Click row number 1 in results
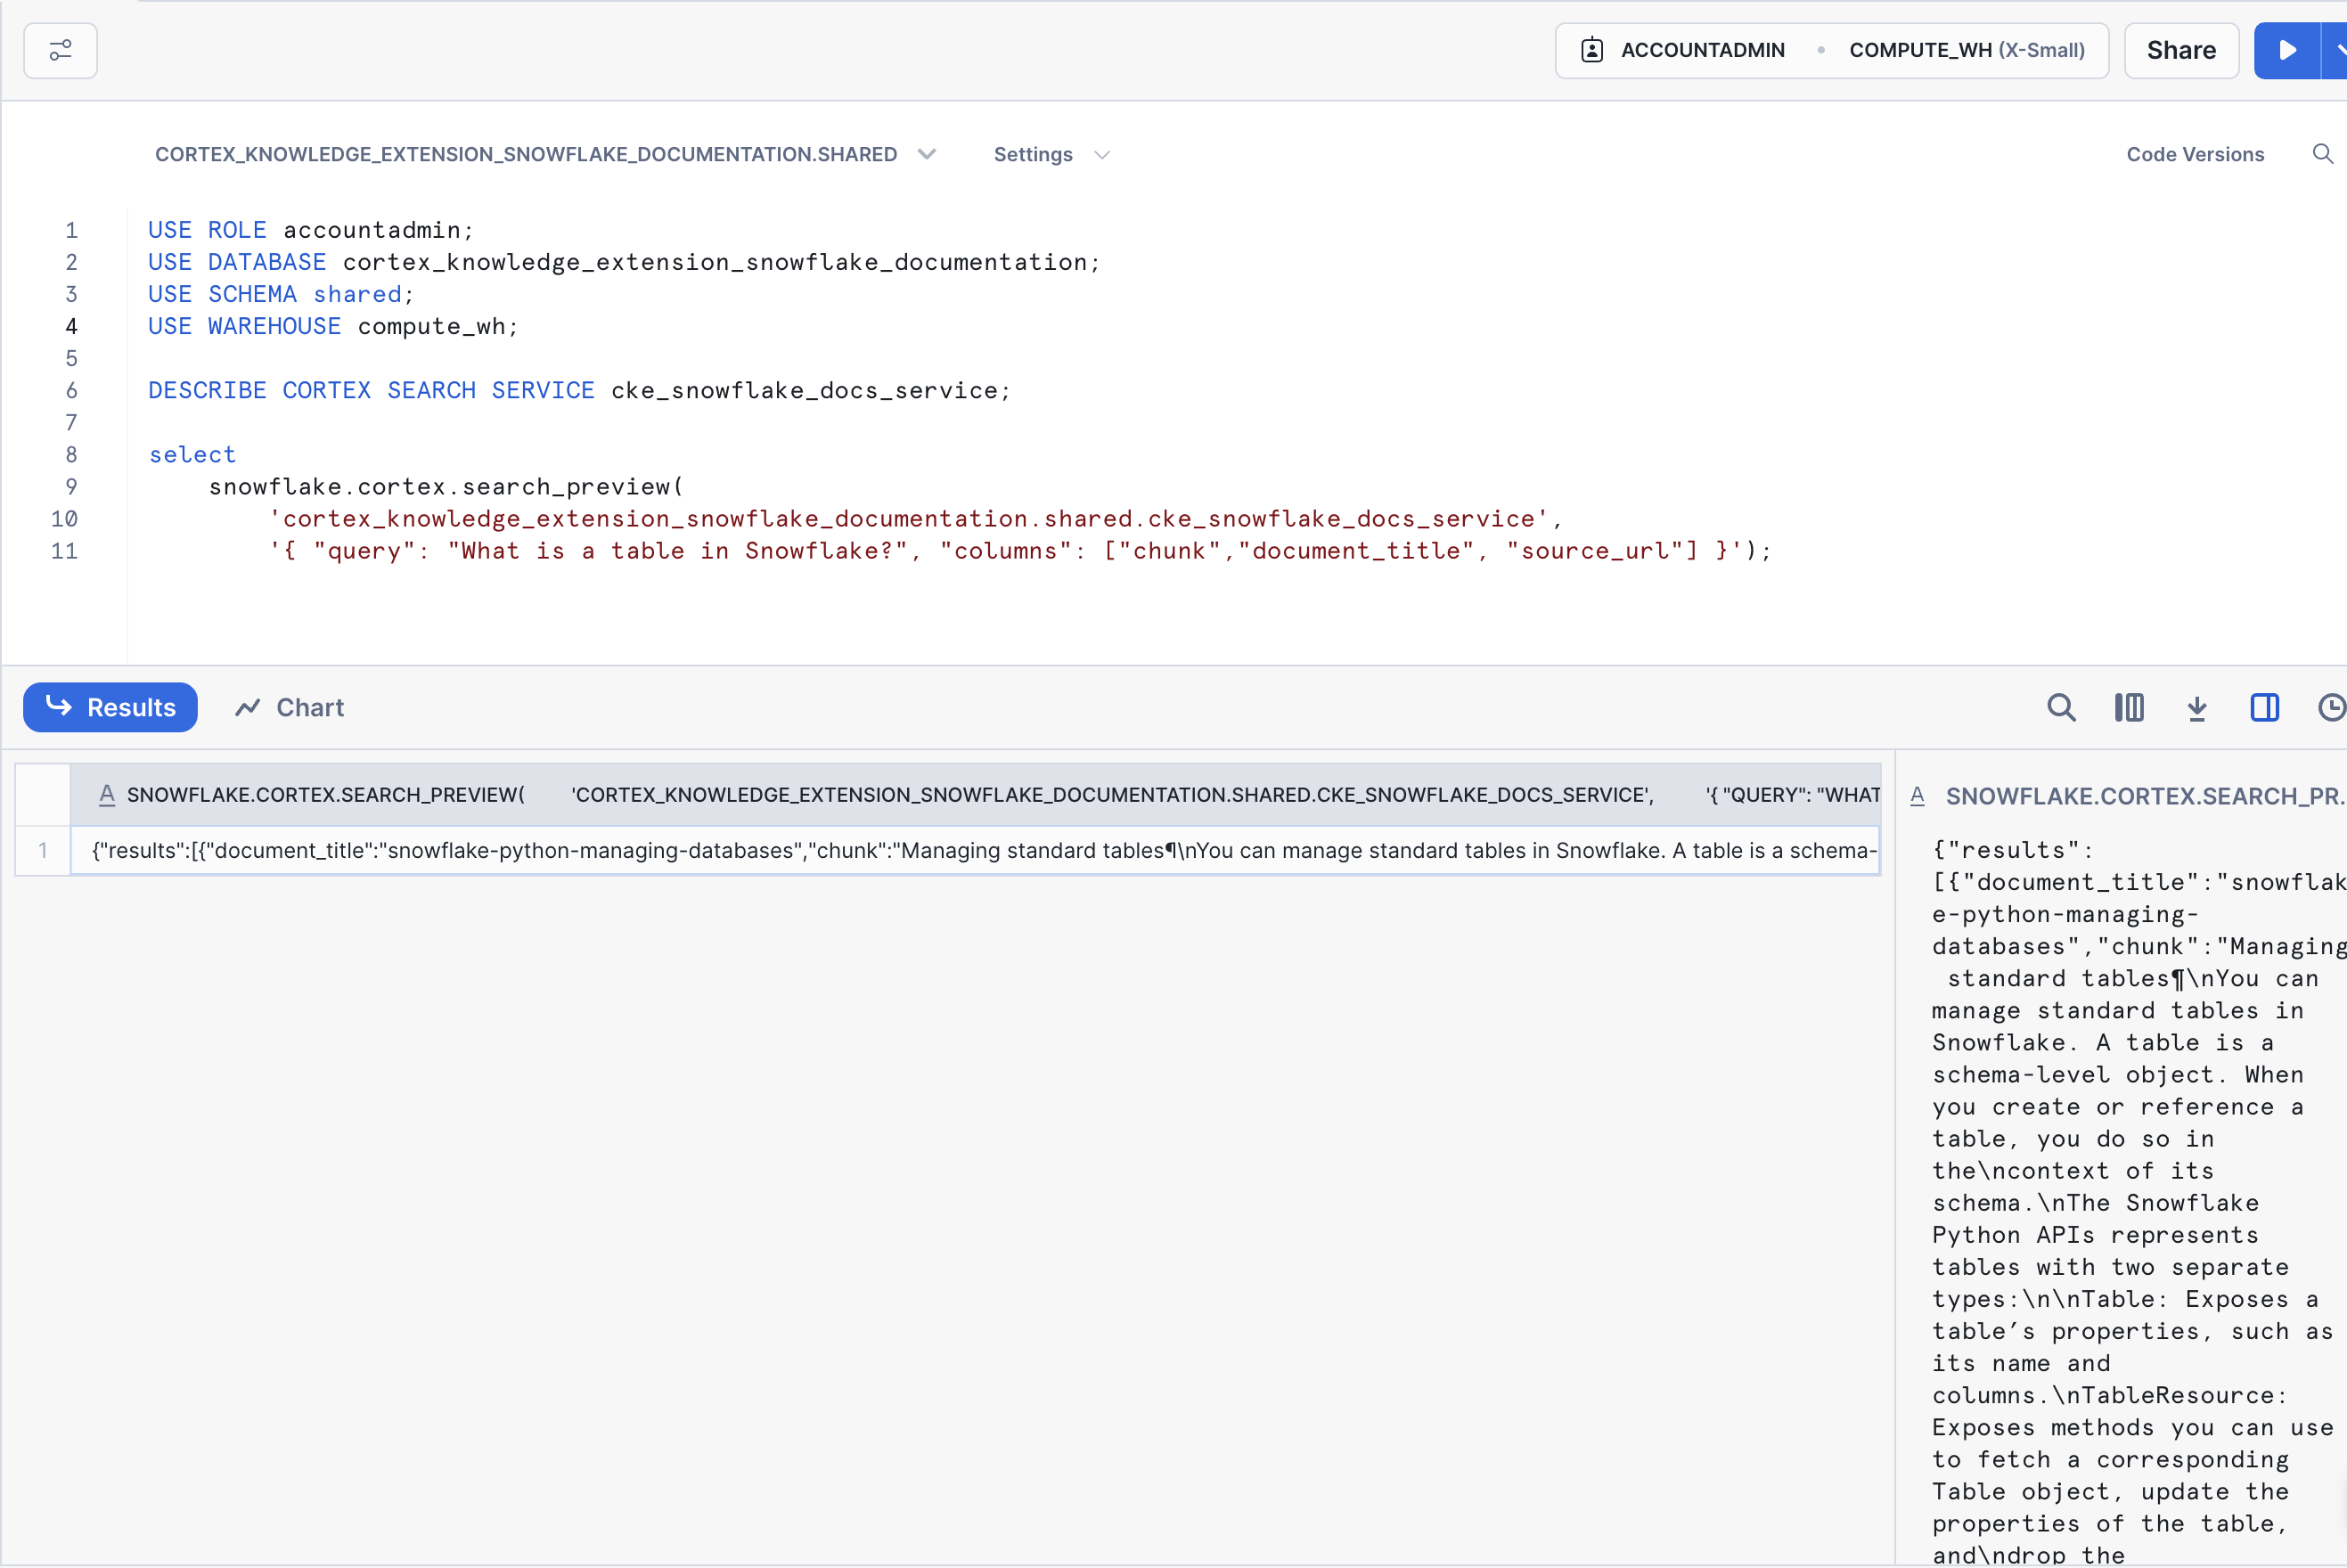 pyautogui.click(x=43, y=850)
